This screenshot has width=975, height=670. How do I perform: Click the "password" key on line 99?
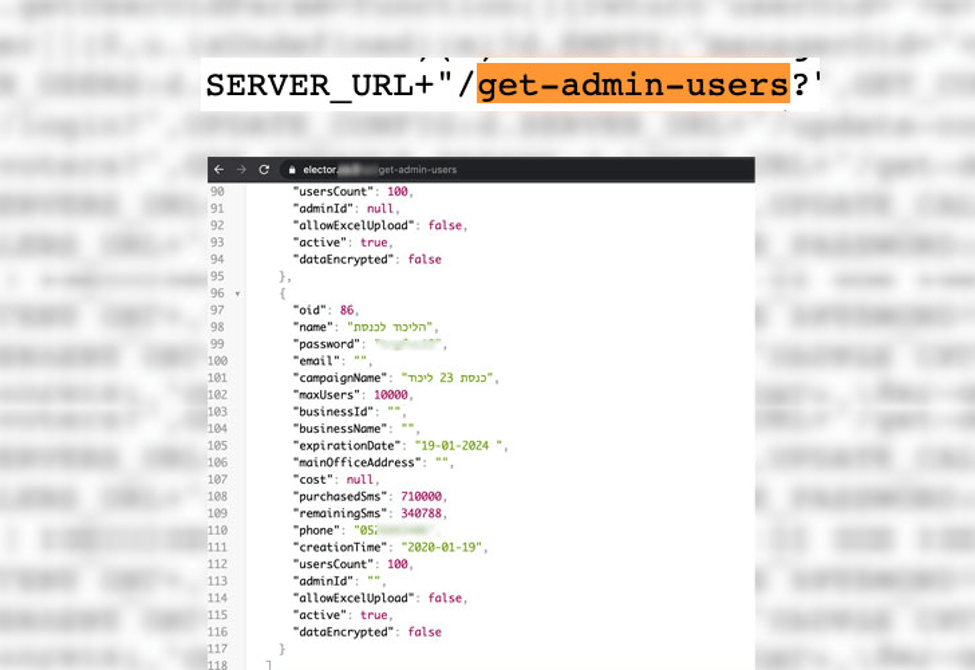(x=326, y=344)
